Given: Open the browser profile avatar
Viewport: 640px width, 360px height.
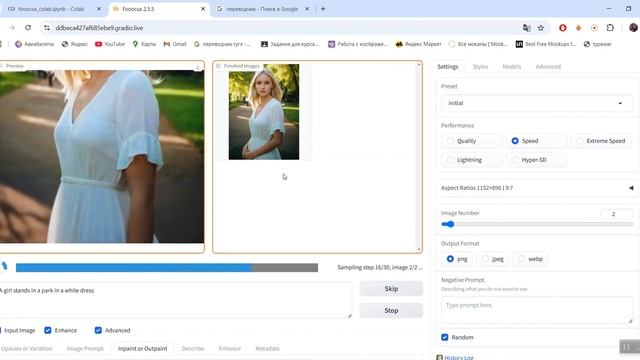Looking at the screenshot, I should pyautogui.click(x=633, y=28).
